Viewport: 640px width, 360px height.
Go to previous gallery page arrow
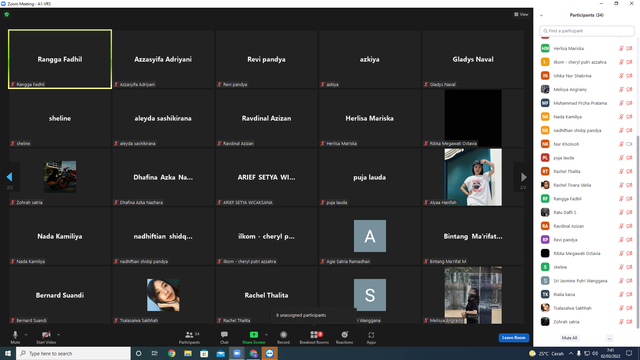coord(9,177)
